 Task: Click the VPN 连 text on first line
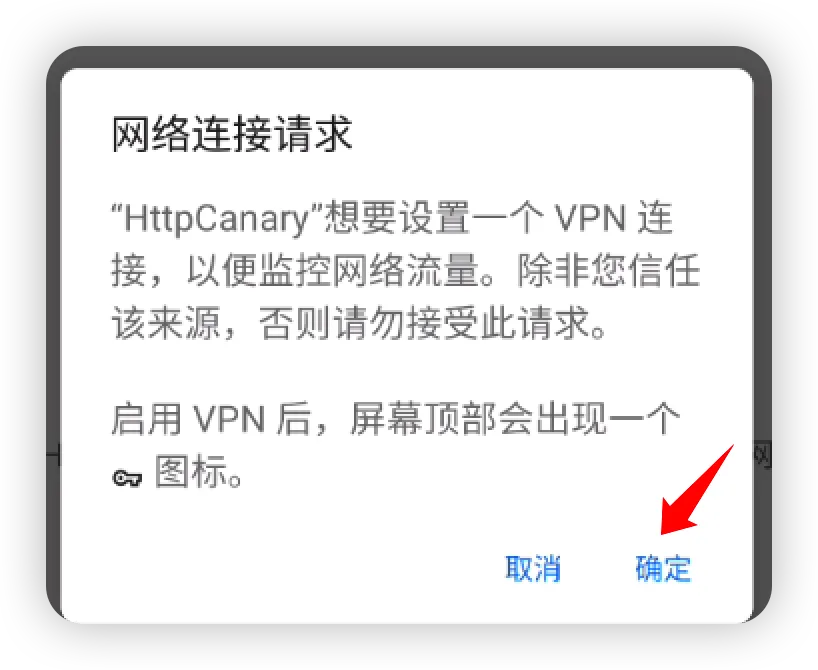click(613, 218)
